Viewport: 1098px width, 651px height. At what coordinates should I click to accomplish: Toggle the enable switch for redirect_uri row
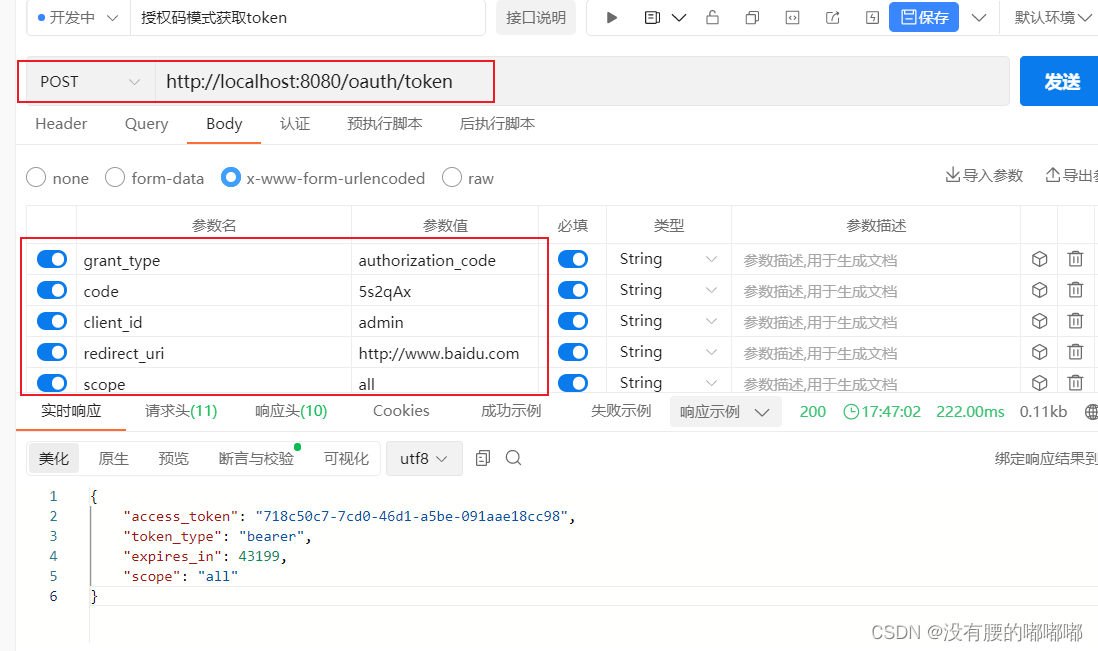point(52,351)
